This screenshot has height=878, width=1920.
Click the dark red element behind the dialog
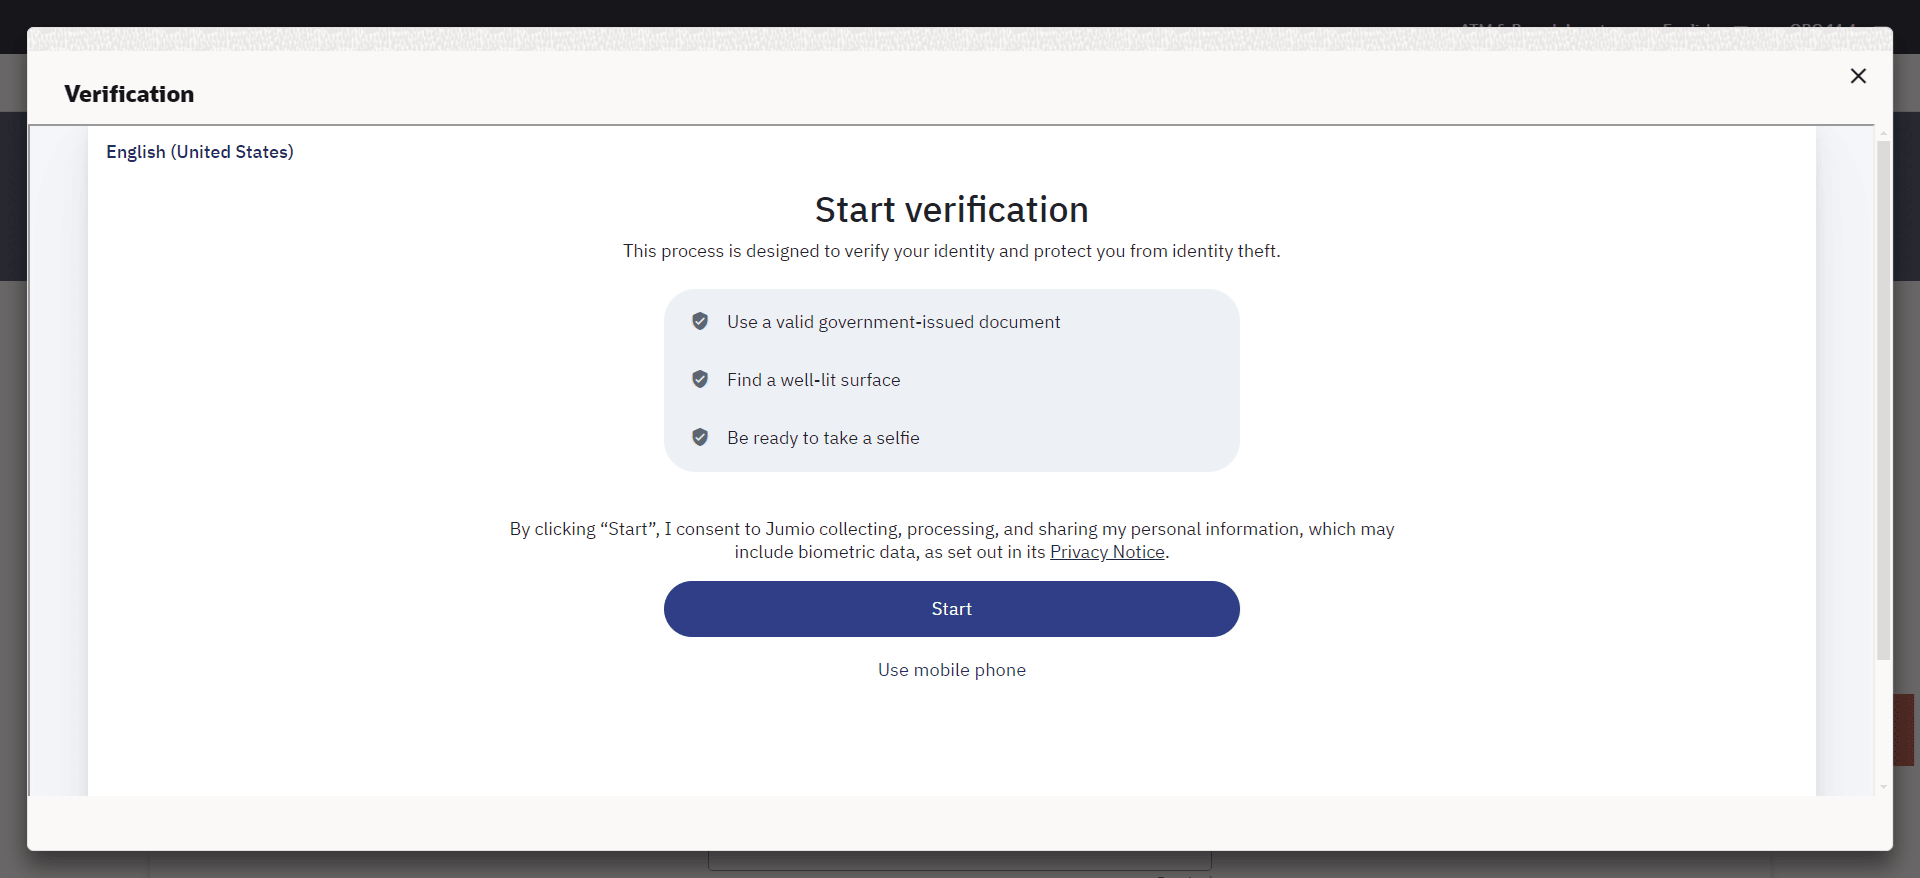[1904, 730]
